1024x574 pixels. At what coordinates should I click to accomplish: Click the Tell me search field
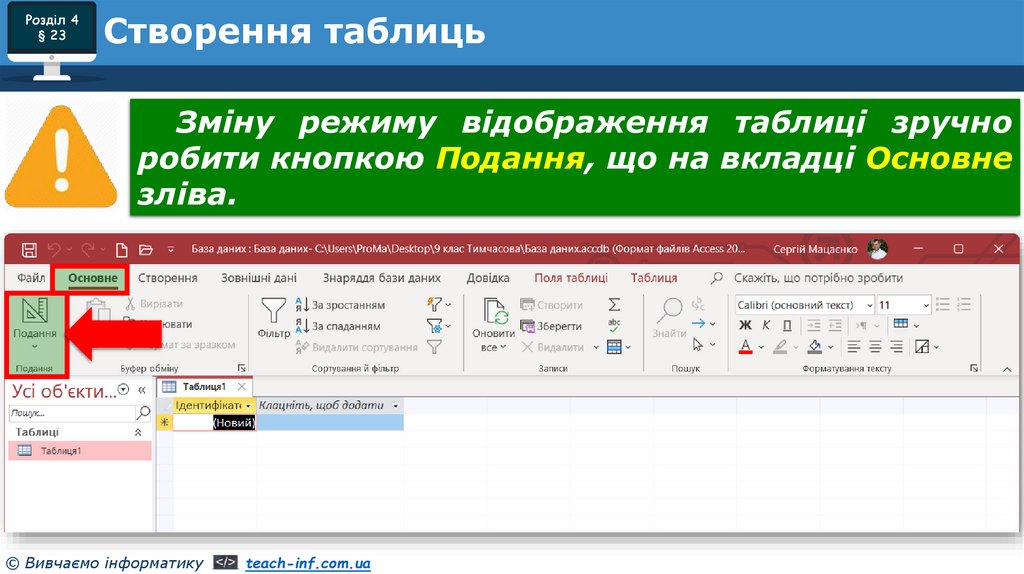click(818, 278)
